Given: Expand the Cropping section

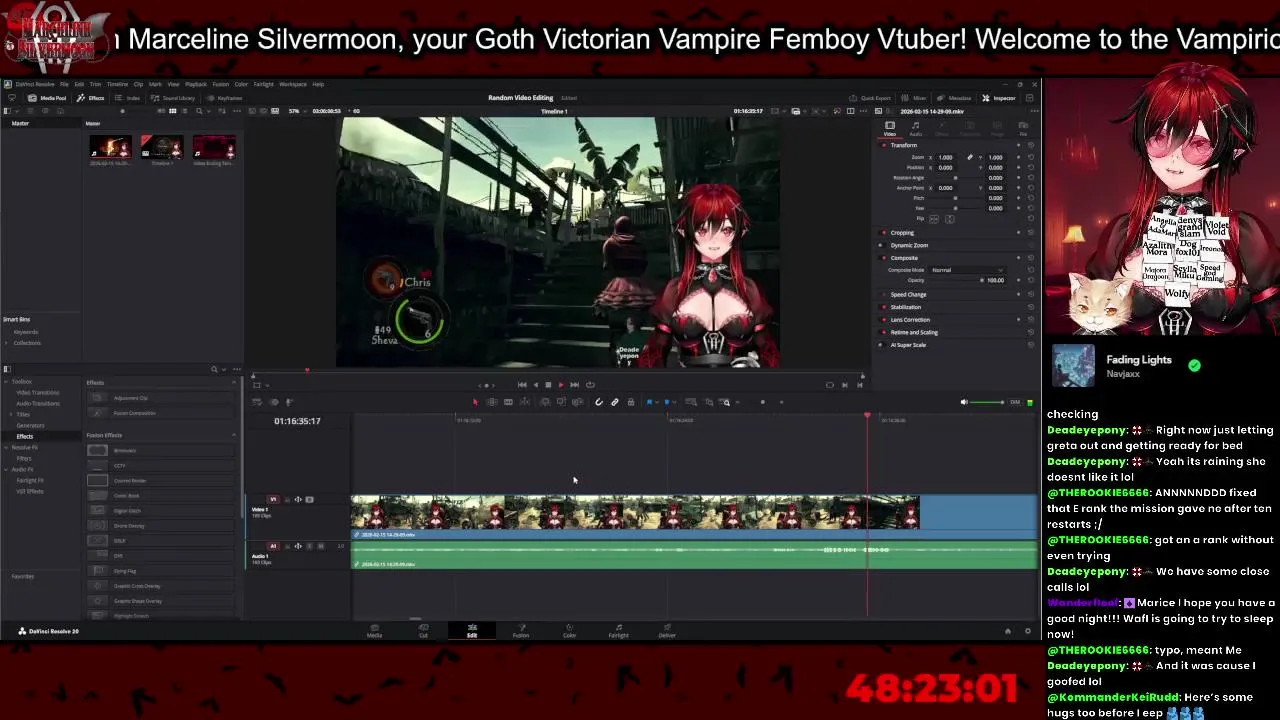Looking at the screenshot, I should [x=902, y=233].
